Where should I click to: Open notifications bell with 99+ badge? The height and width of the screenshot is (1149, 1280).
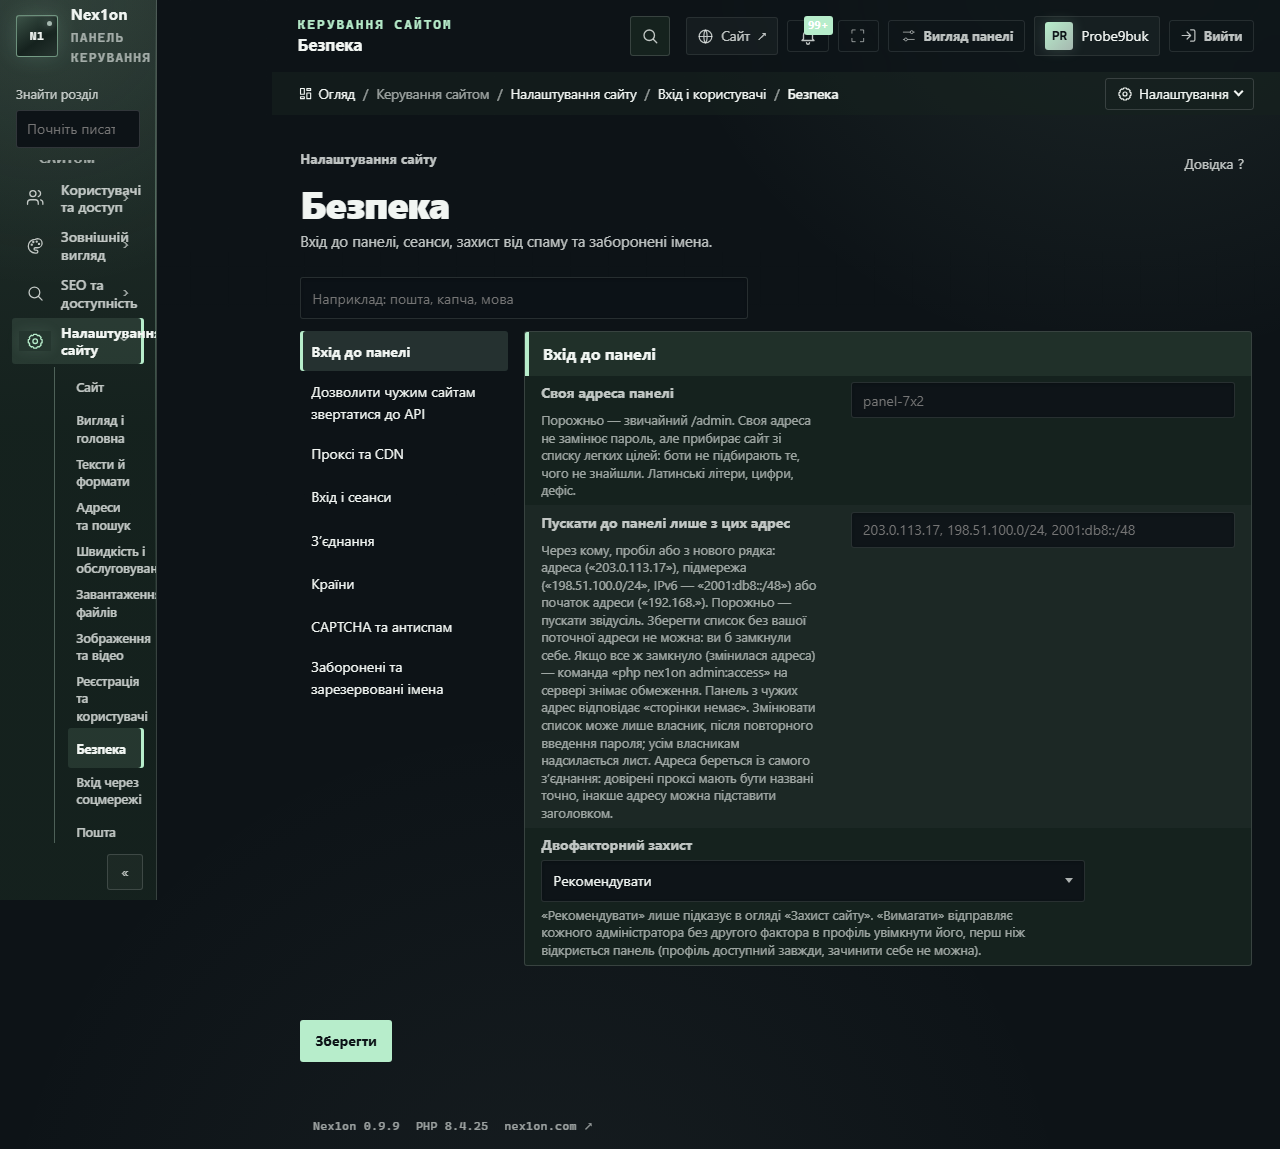pyautogui.click(x=808, y=36)
